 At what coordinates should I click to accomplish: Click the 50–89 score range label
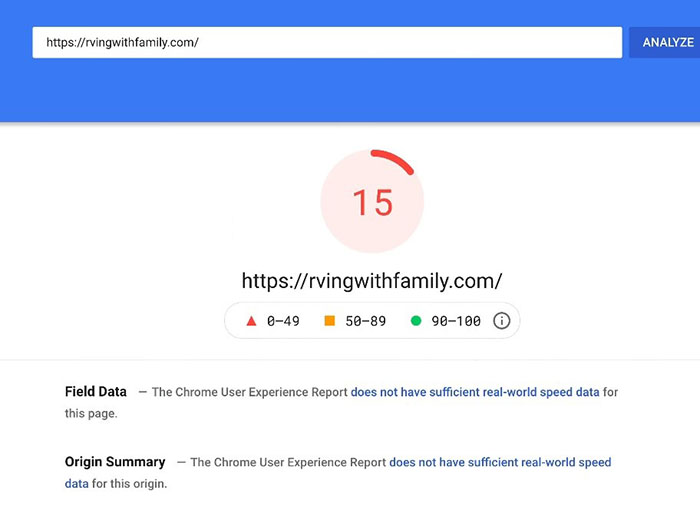click(365, 321)
